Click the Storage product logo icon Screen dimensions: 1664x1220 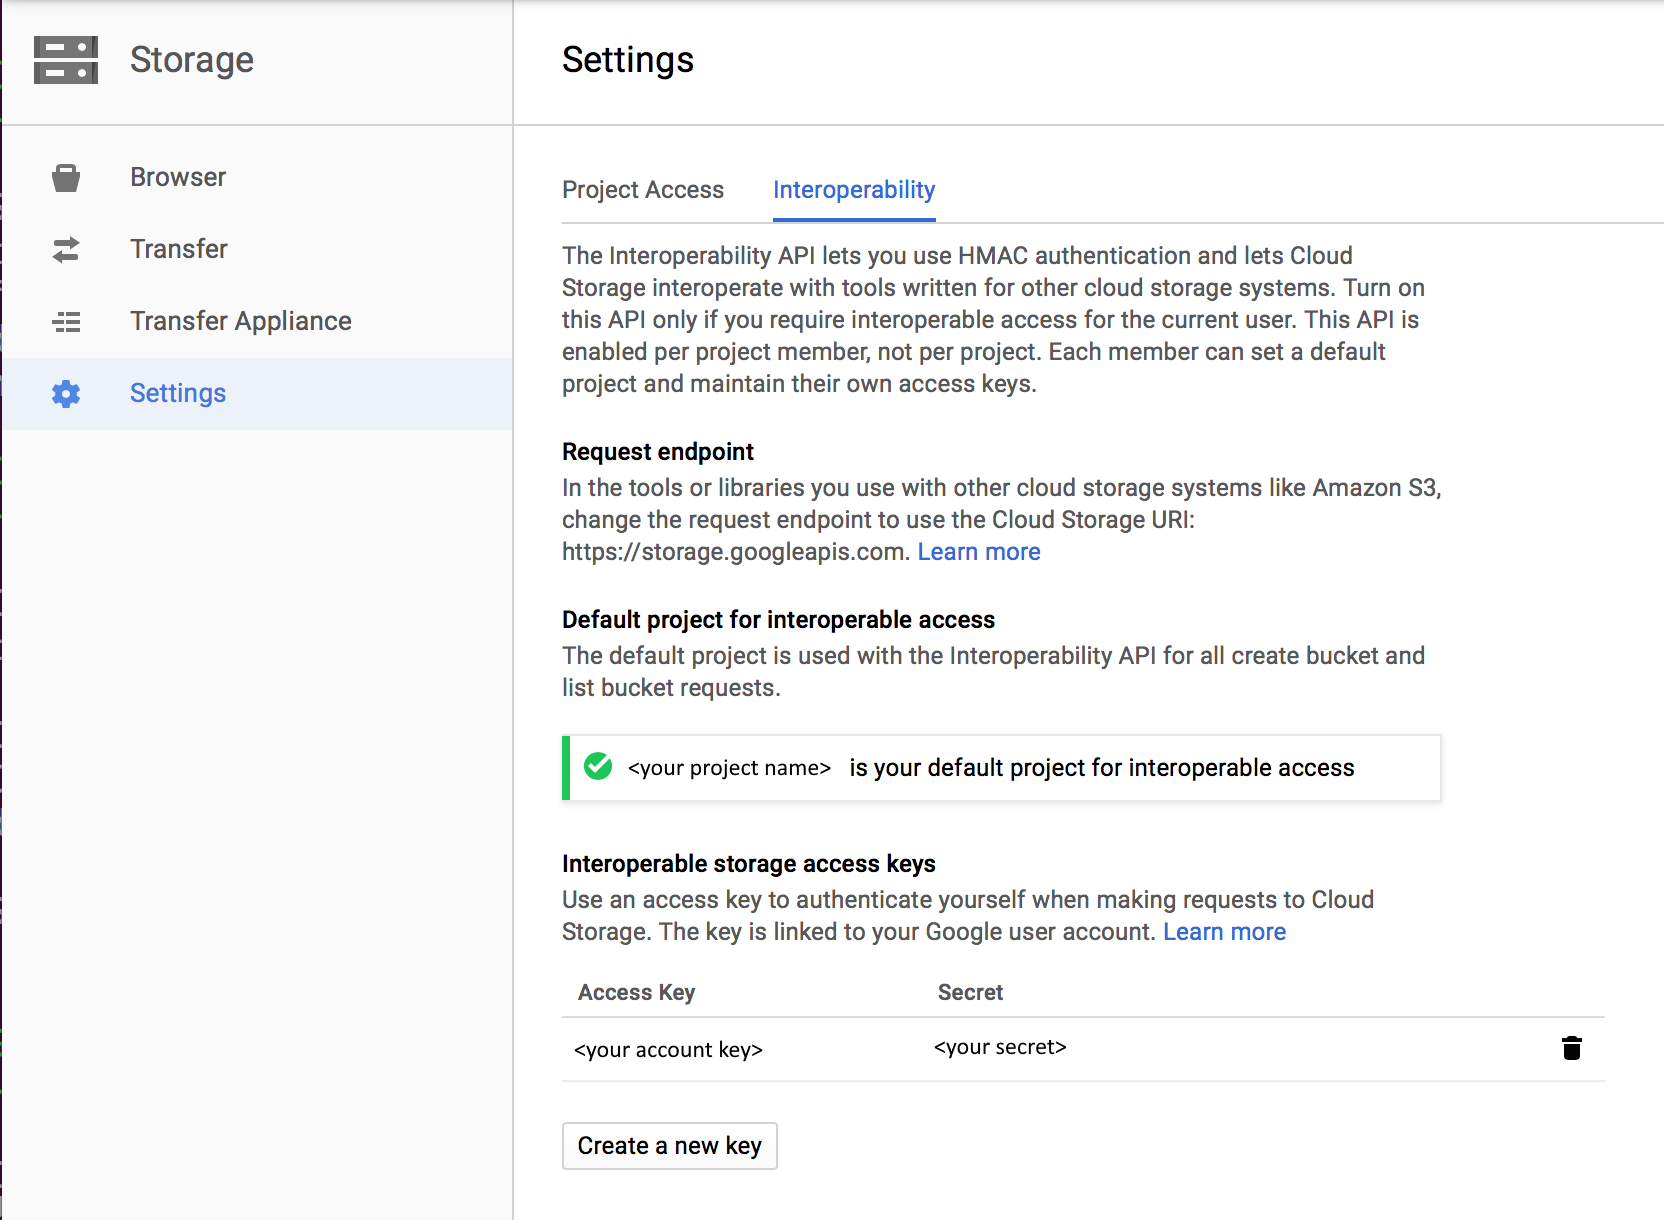[x=66, y=60]
